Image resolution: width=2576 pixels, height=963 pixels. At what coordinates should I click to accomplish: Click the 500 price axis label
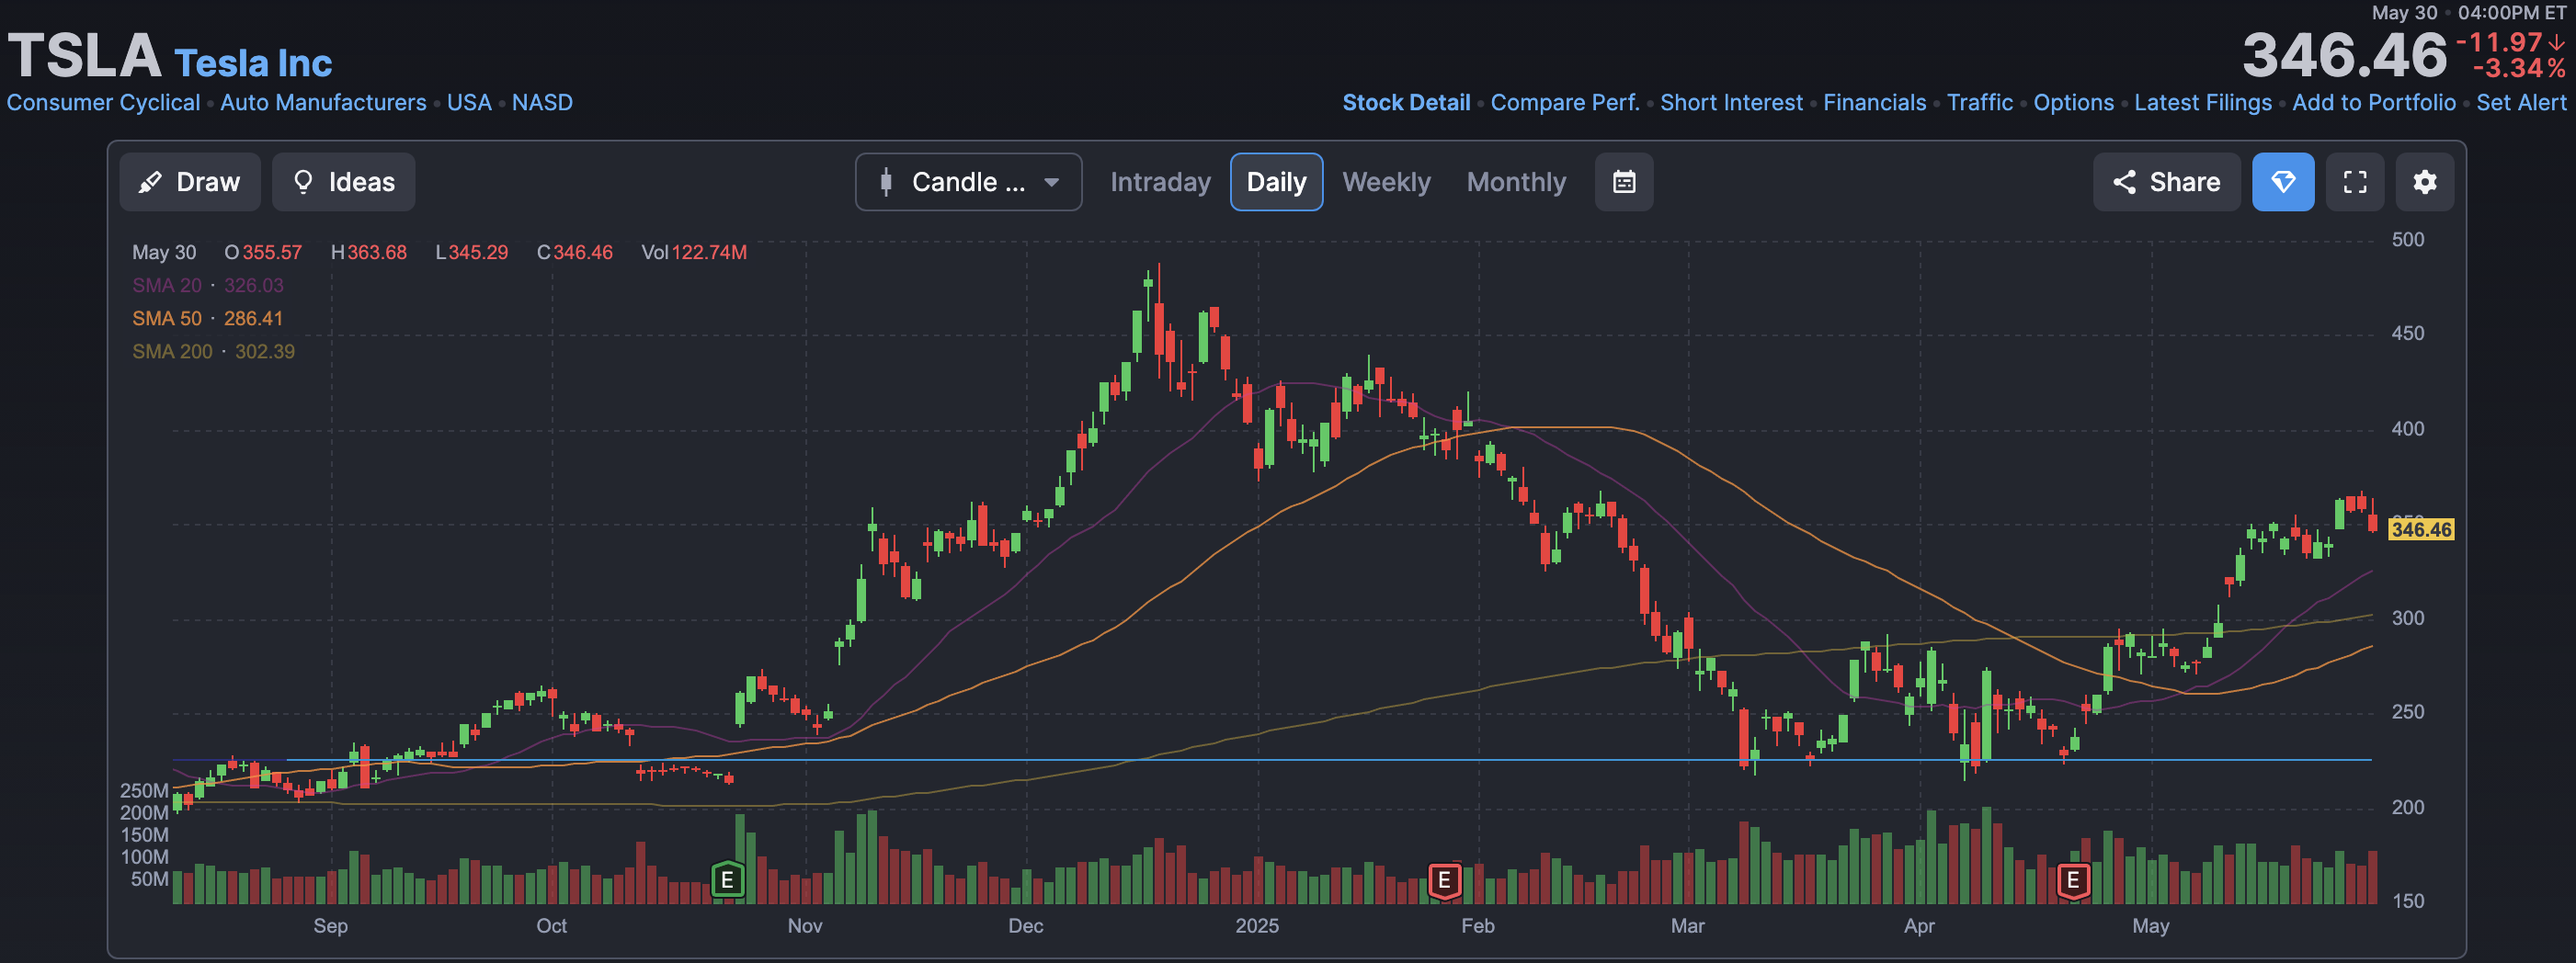pos(2407,239)
